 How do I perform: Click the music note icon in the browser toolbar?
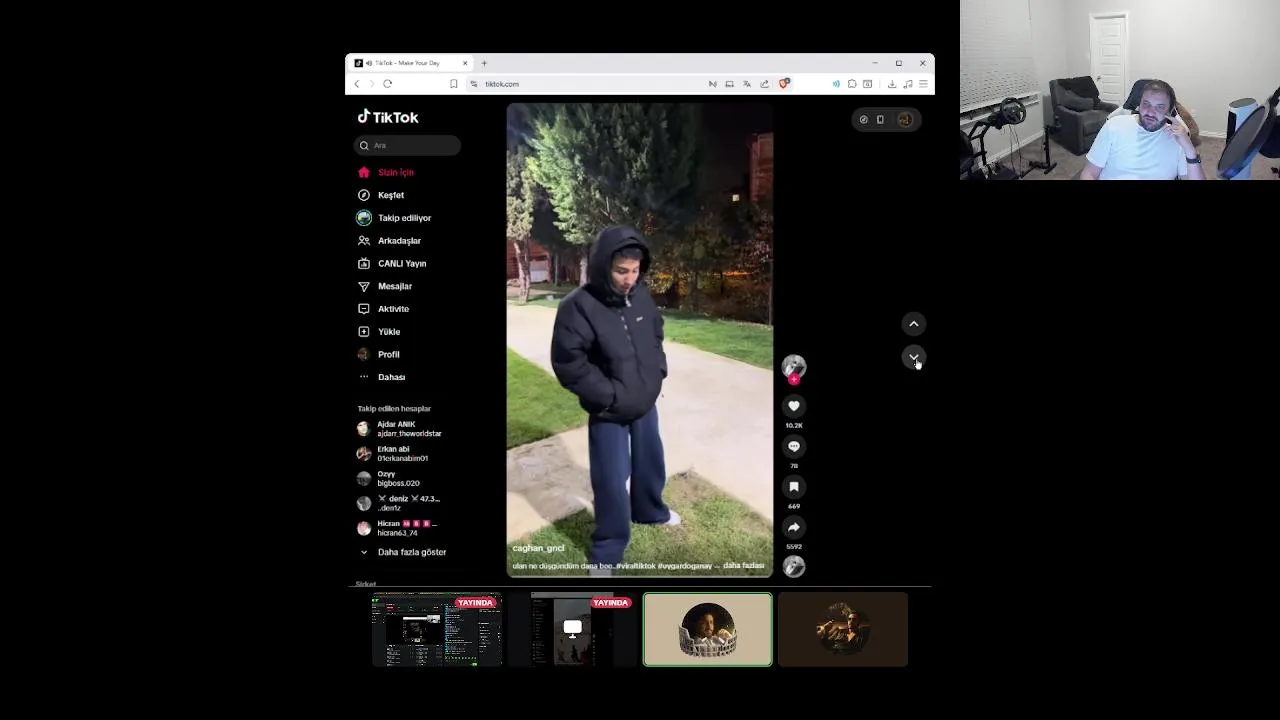[908, 84]
